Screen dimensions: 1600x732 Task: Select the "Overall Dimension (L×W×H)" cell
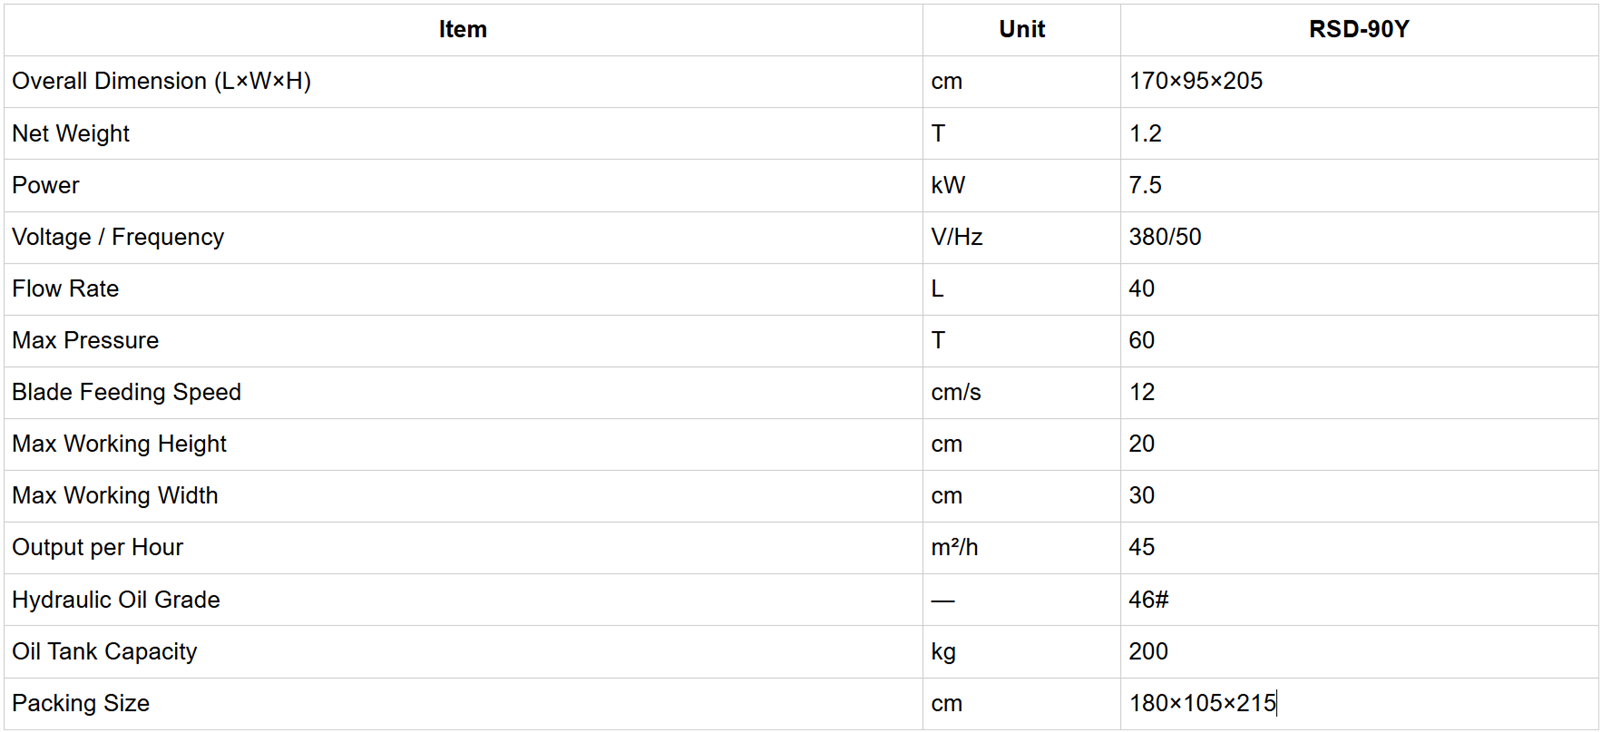point(162,82)
